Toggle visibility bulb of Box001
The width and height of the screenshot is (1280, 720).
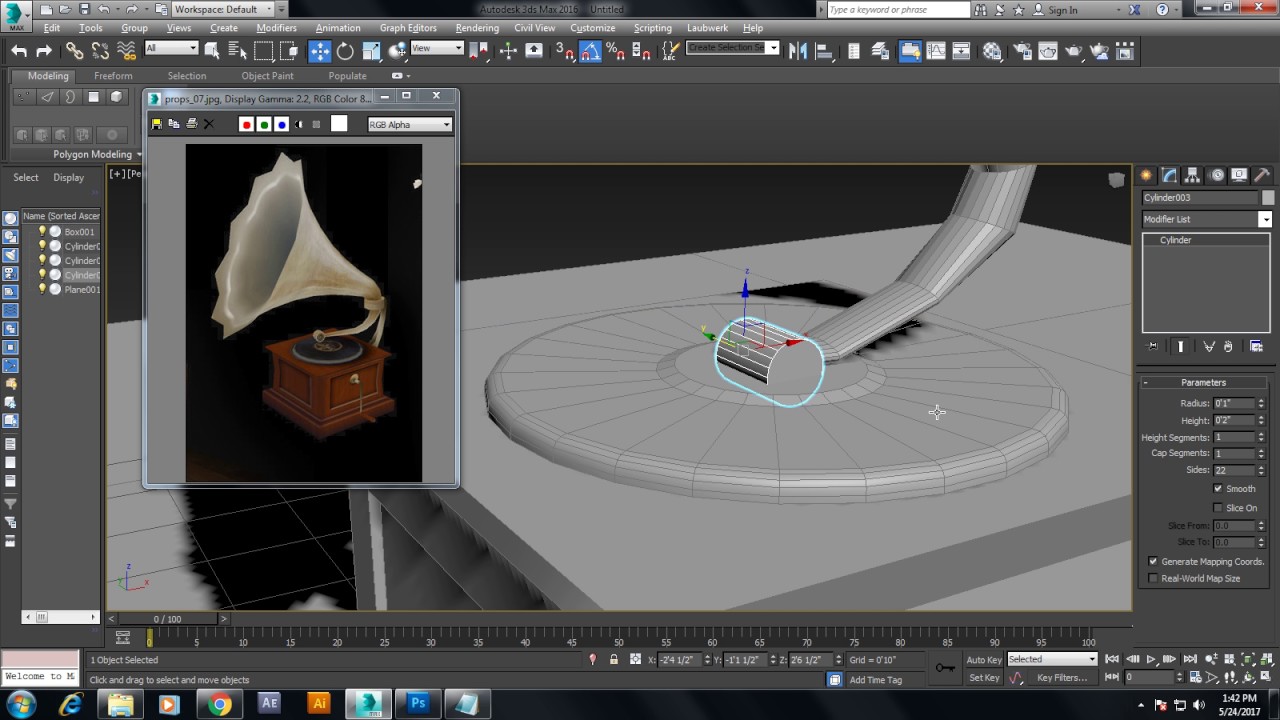42,232
